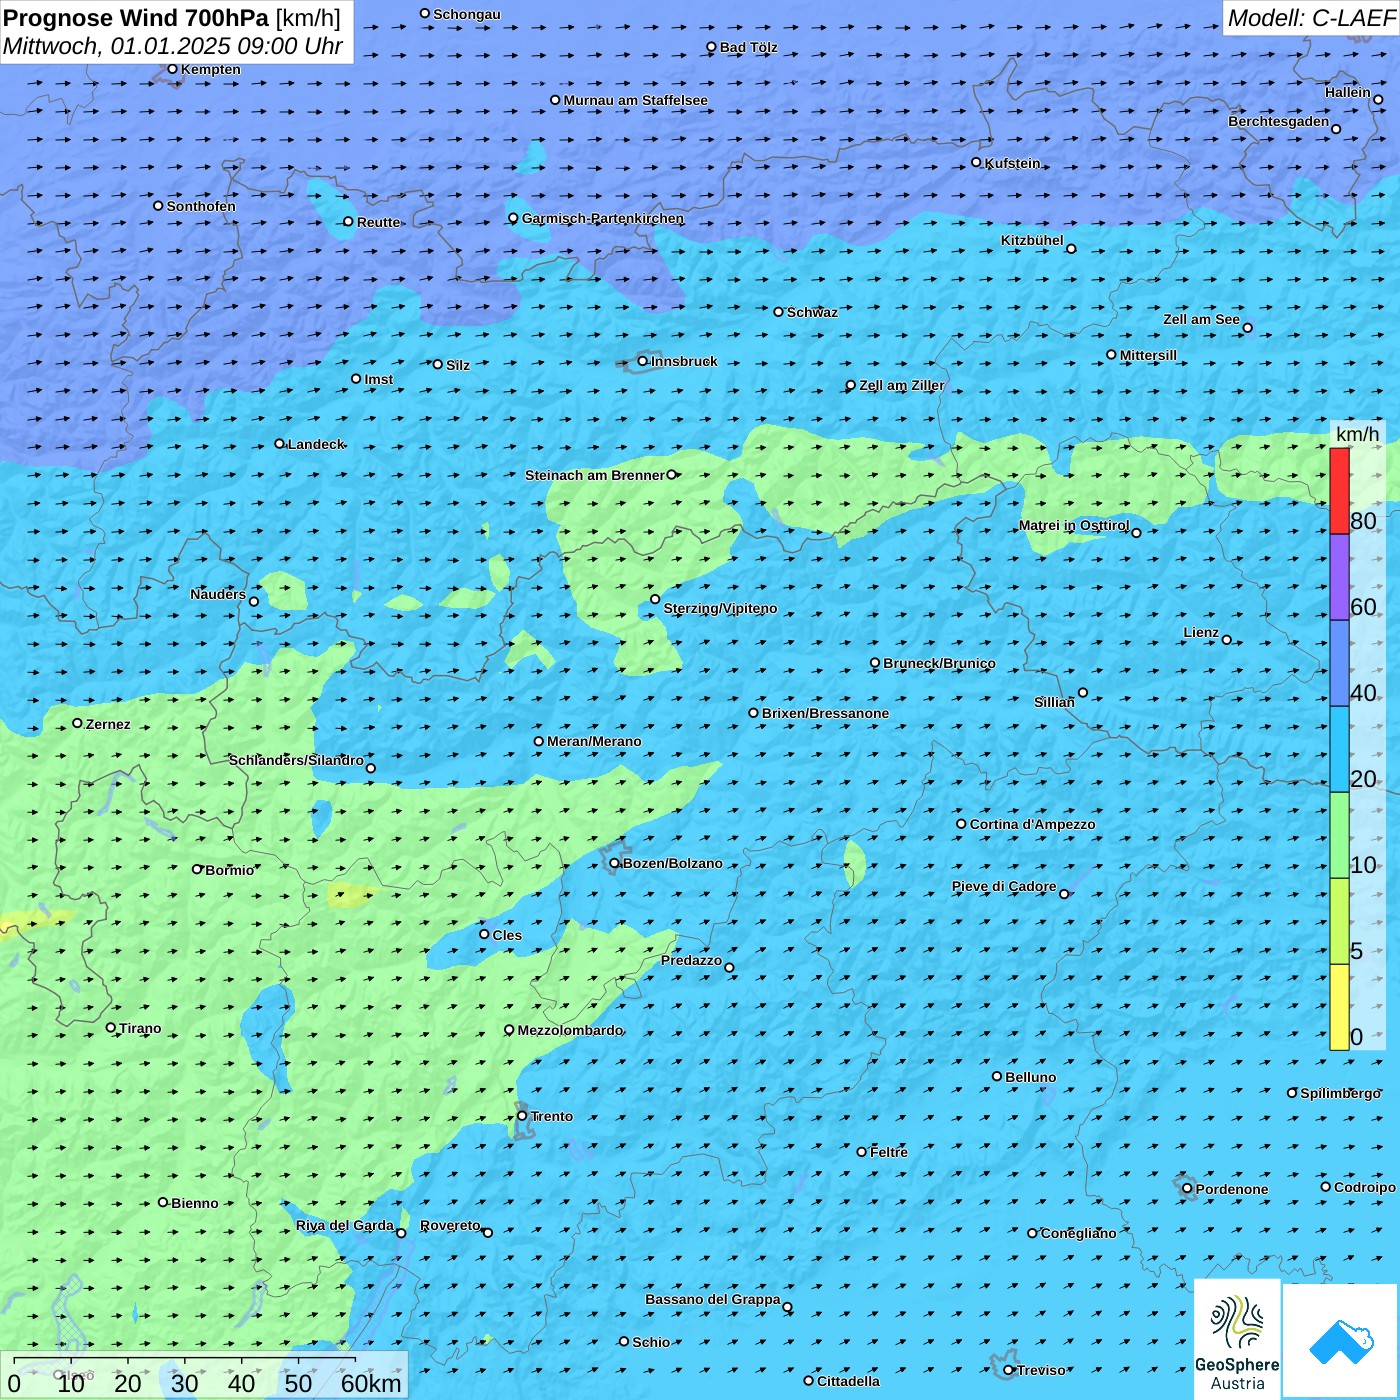Click the Nauders city marker
The height and width of the screenshot is (1400, 1400).
[x=254, y=602]
